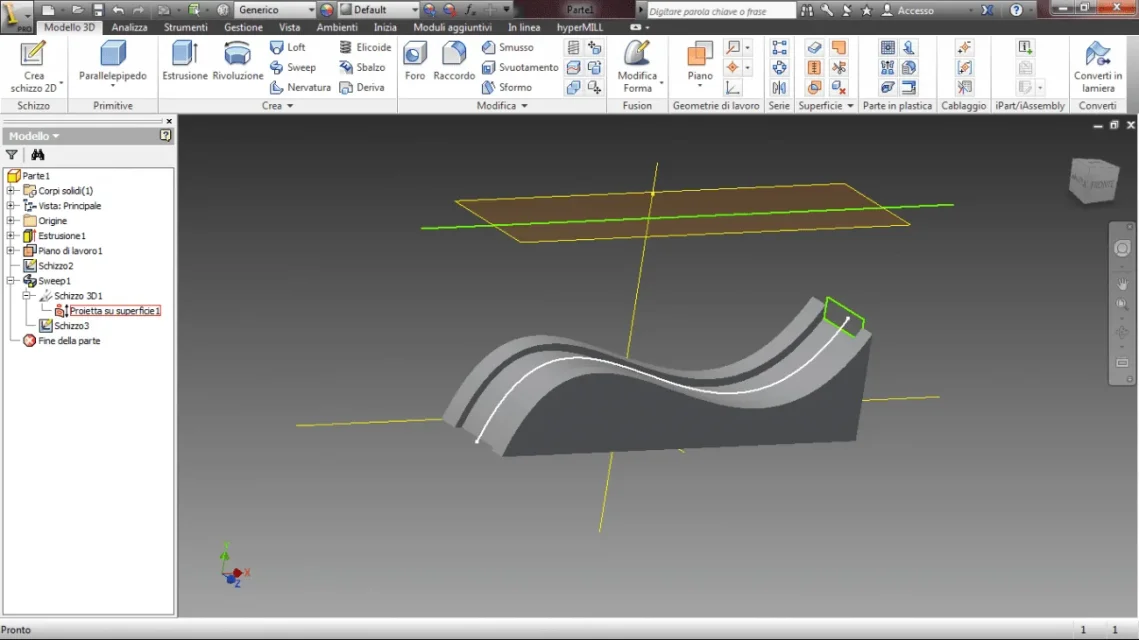This screenshot has height=640, width=1139.
Task: Collapse the Sweep1 tree node
Action: coord(11,280)
